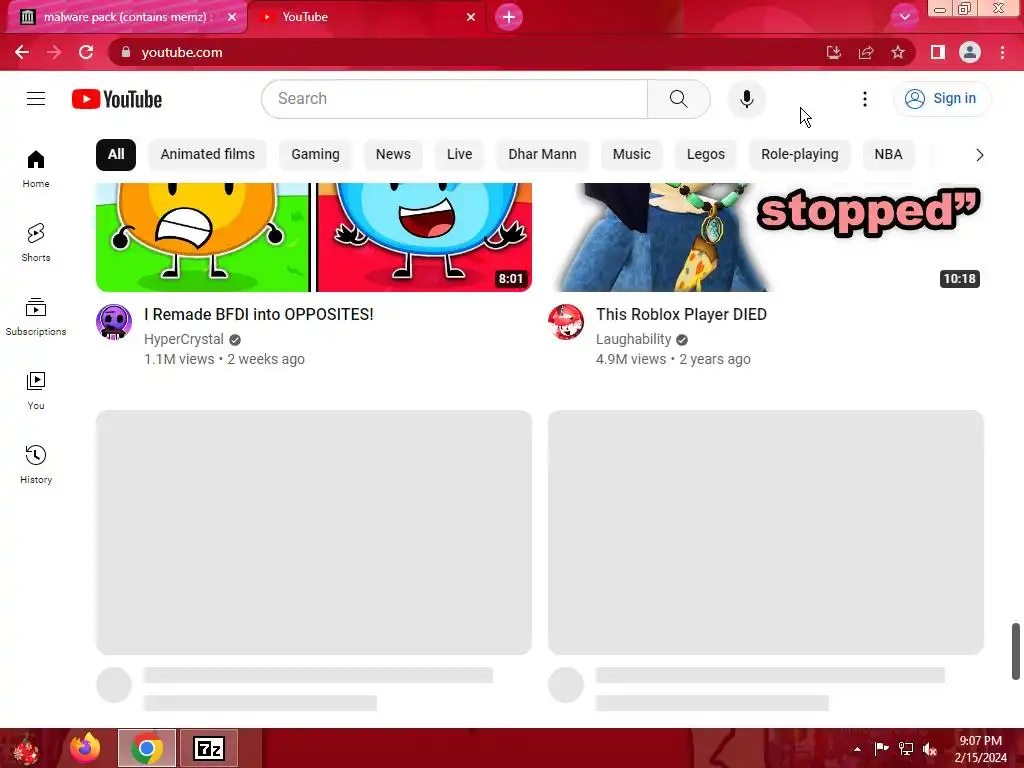Click the network tray icon
The image size is (1024, 768).
906,749
